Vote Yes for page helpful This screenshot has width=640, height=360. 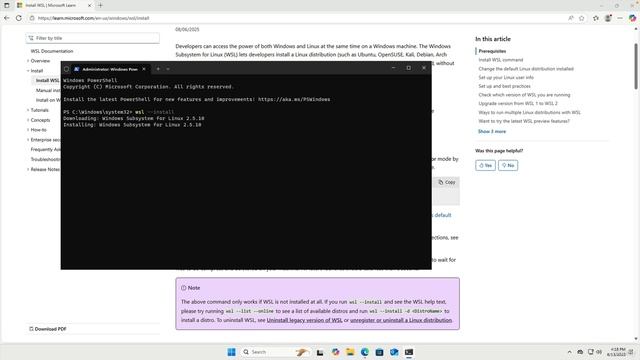click(485, 165)
